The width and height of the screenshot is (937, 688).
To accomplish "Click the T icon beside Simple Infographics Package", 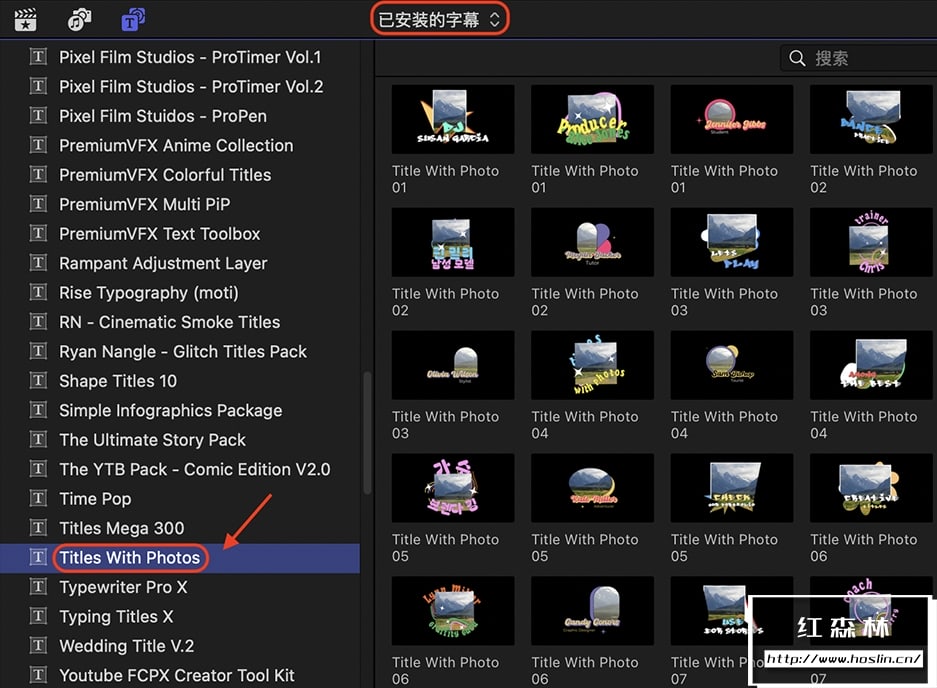I will point(38,410).
